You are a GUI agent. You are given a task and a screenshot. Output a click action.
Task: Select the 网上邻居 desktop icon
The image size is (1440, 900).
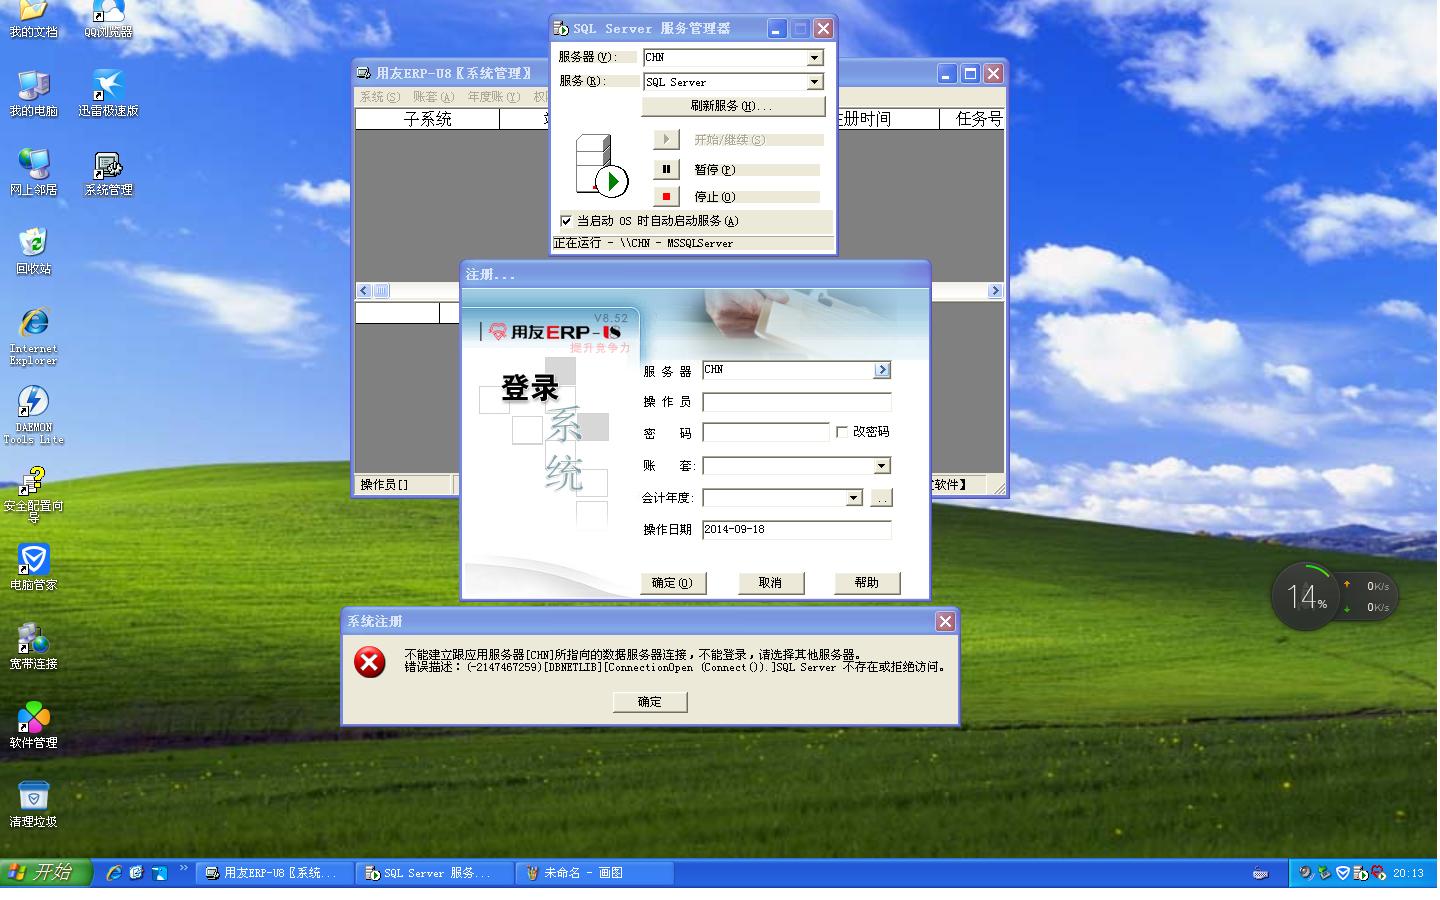click(33, 172)
